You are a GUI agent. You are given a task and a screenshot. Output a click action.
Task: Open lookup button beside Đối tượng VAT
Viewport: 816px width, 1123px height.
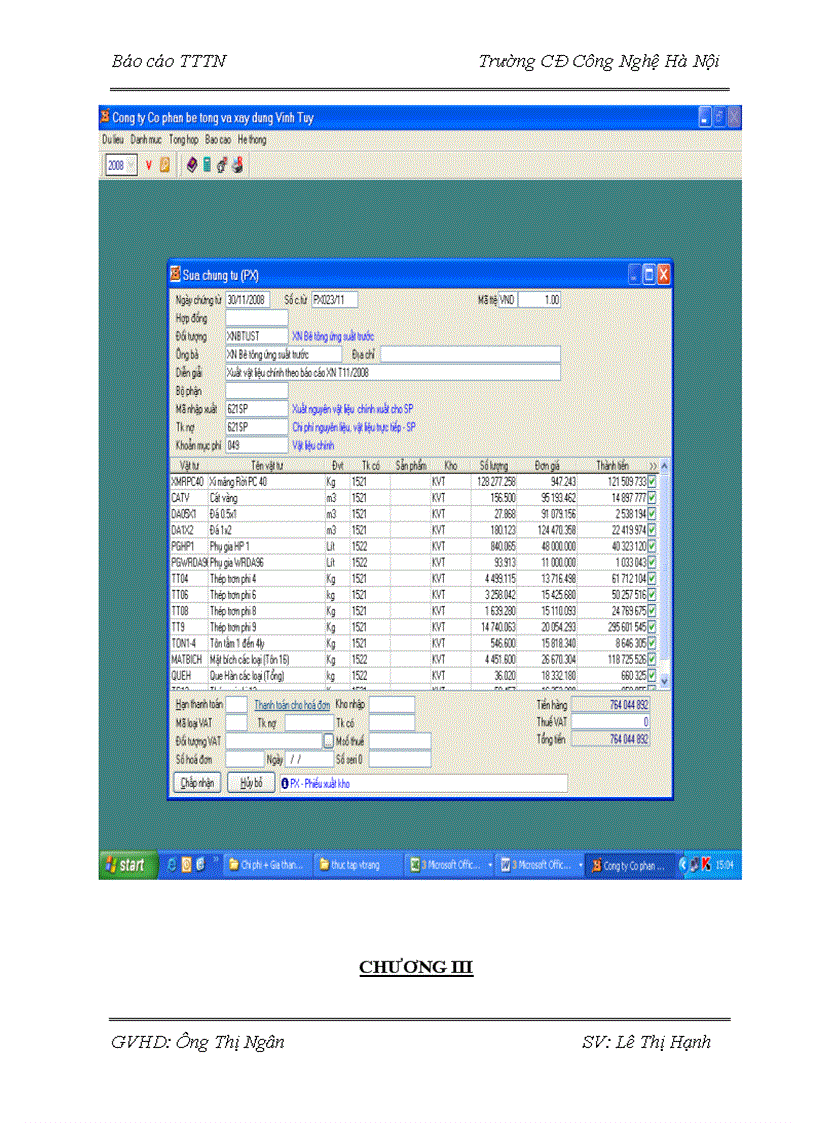coord(328,741)
